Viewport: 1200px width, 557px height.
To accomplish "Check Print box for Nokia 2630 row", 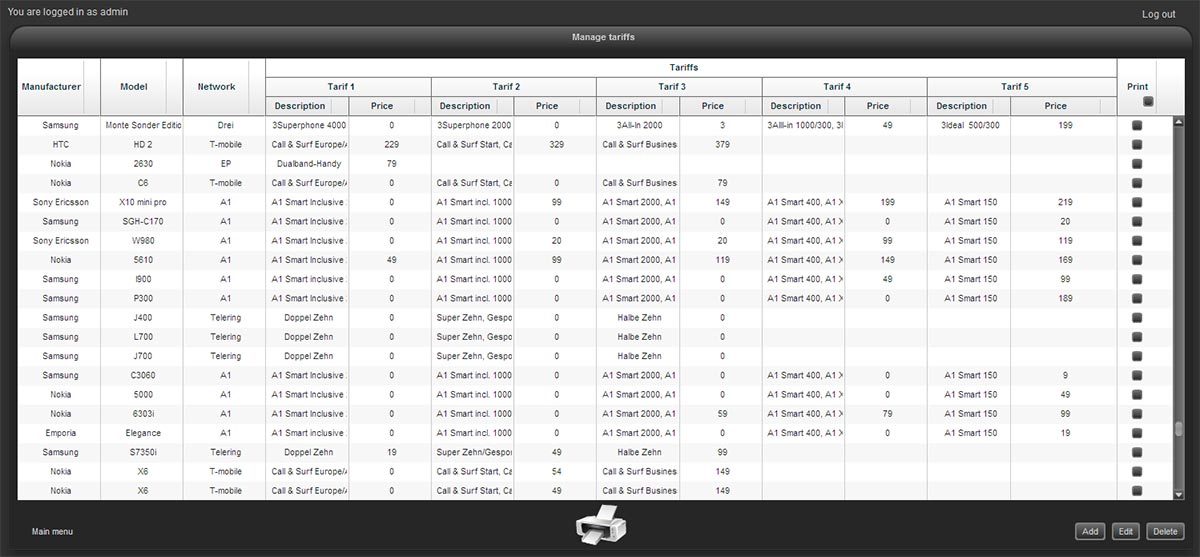I will pyautogui.click(x=1137, y=164).
